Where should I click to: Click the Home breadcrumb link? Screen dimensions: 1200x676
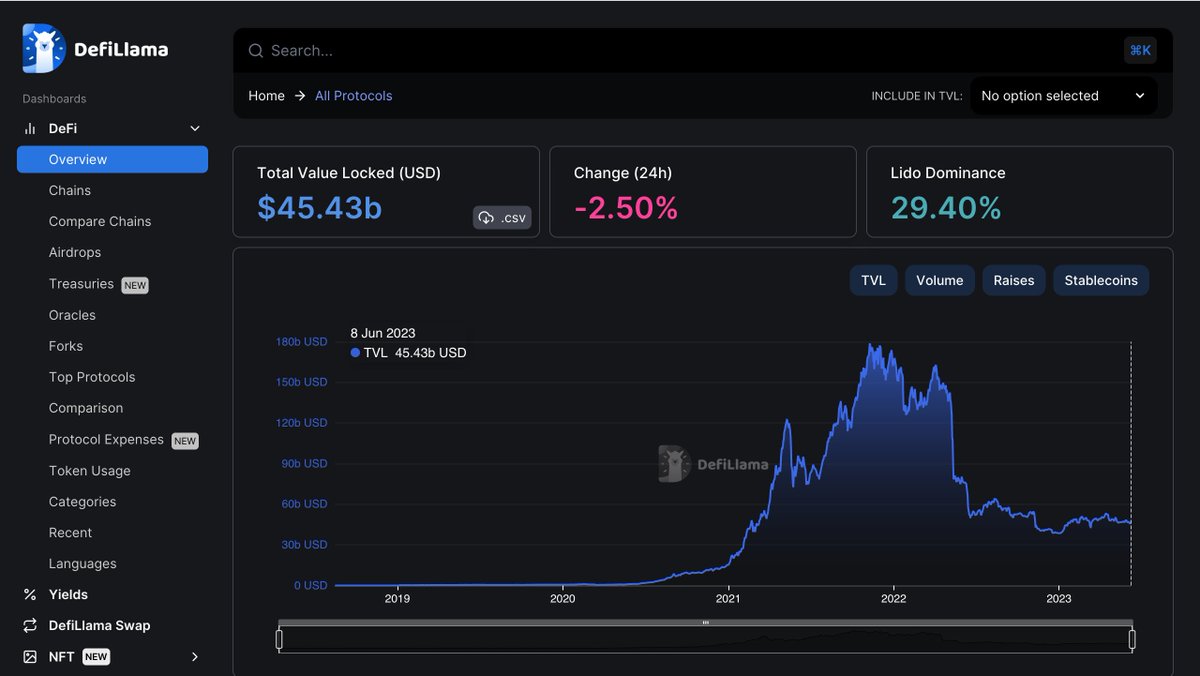coord(266,95)
